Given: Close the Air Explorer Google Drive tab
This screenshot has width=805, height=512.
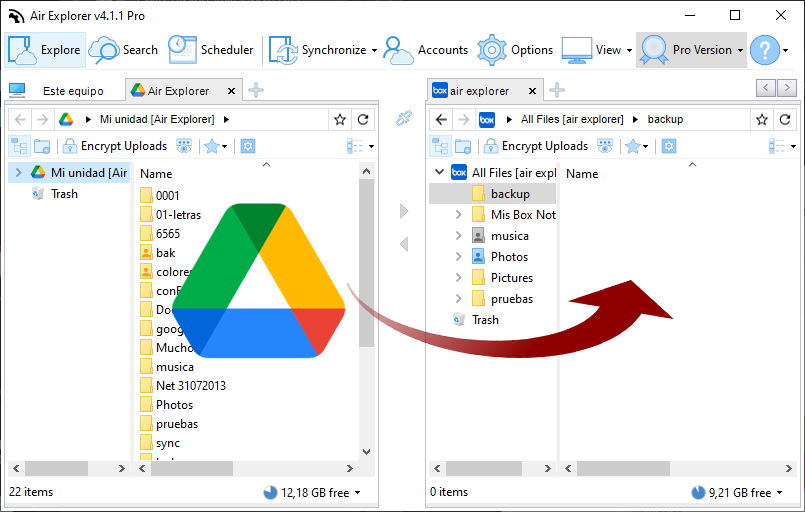Looking at the screenshot, I should tap(232, 91).
